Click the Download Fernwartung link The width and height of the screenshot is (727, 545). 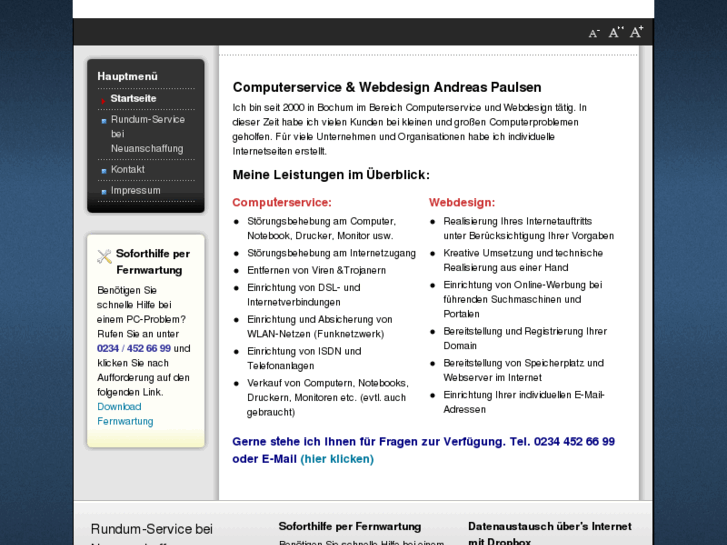[125, 414]
